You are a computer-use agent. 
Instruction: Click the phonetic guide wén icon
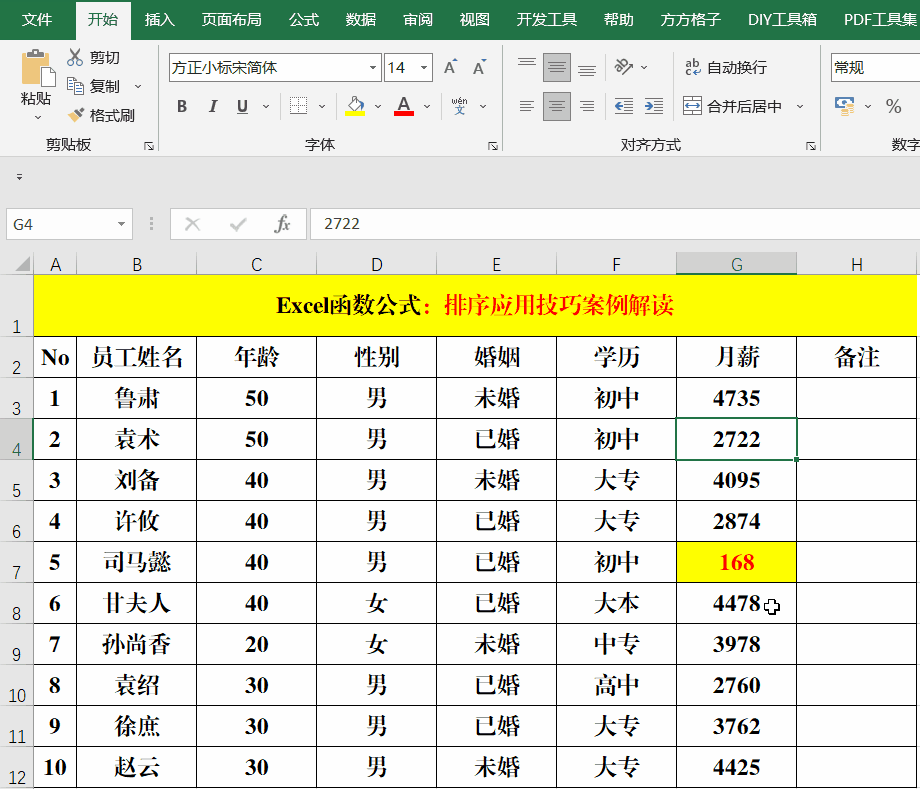click(459, 106)
